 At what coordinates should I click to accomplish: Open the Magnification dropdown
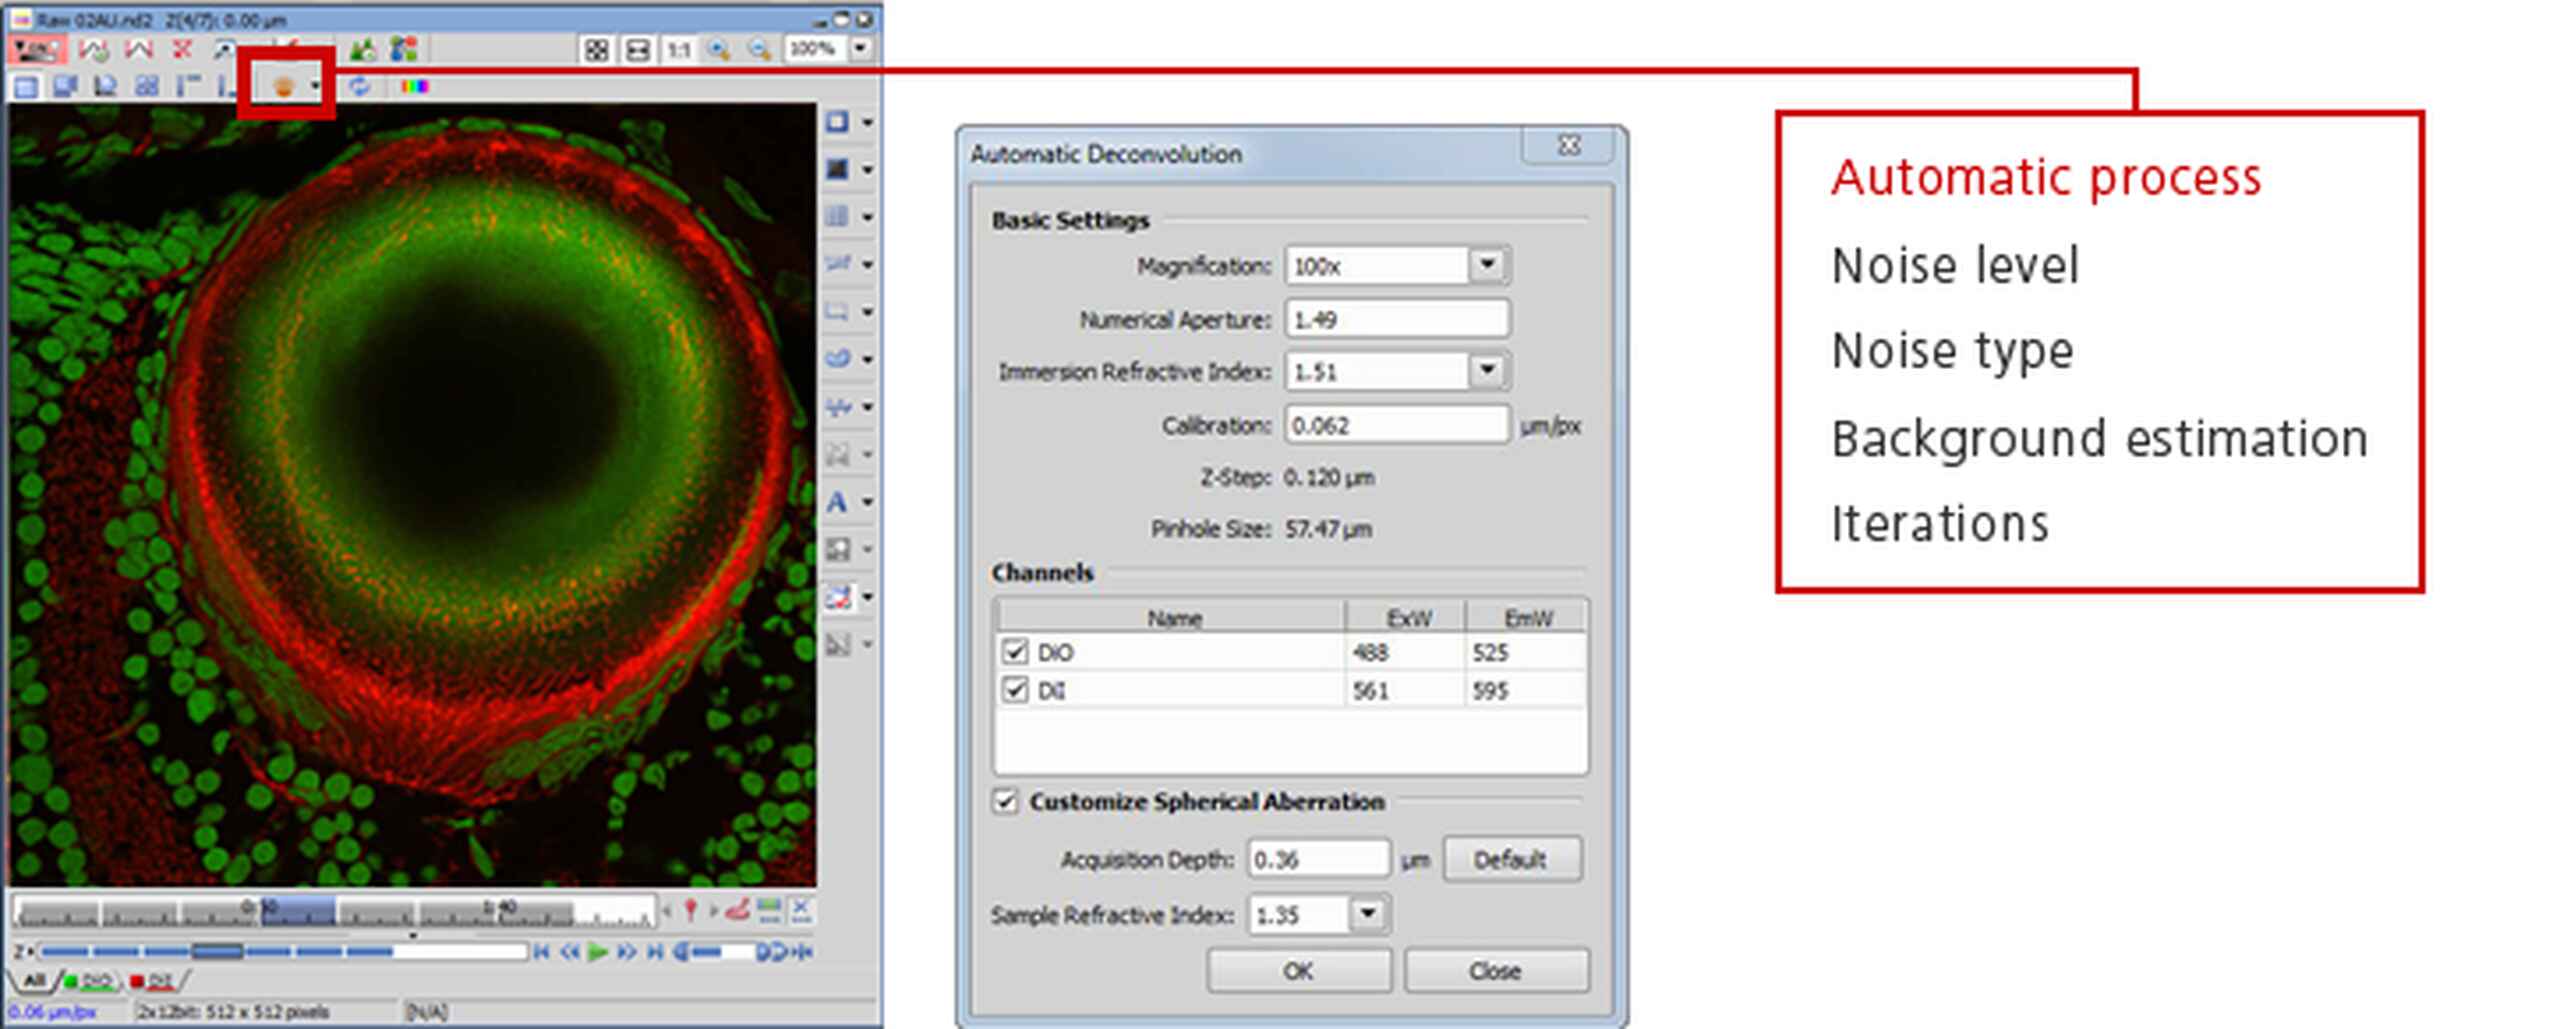[1487, 265]
